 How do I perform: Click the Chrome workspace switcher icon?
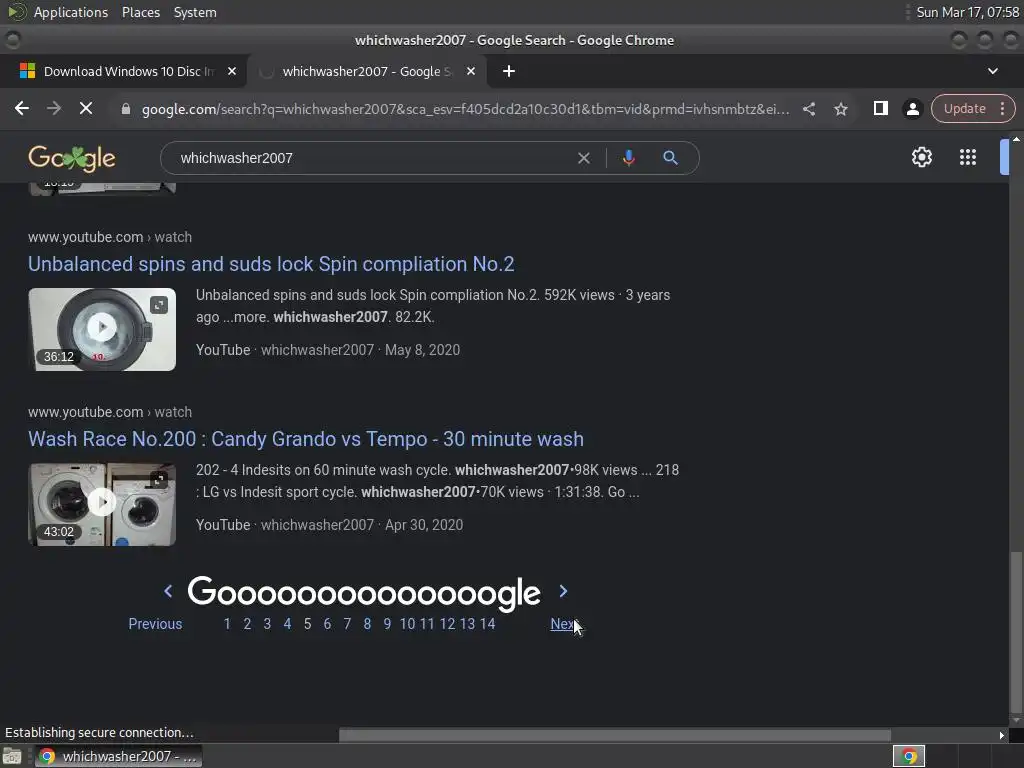coord(908,756)
